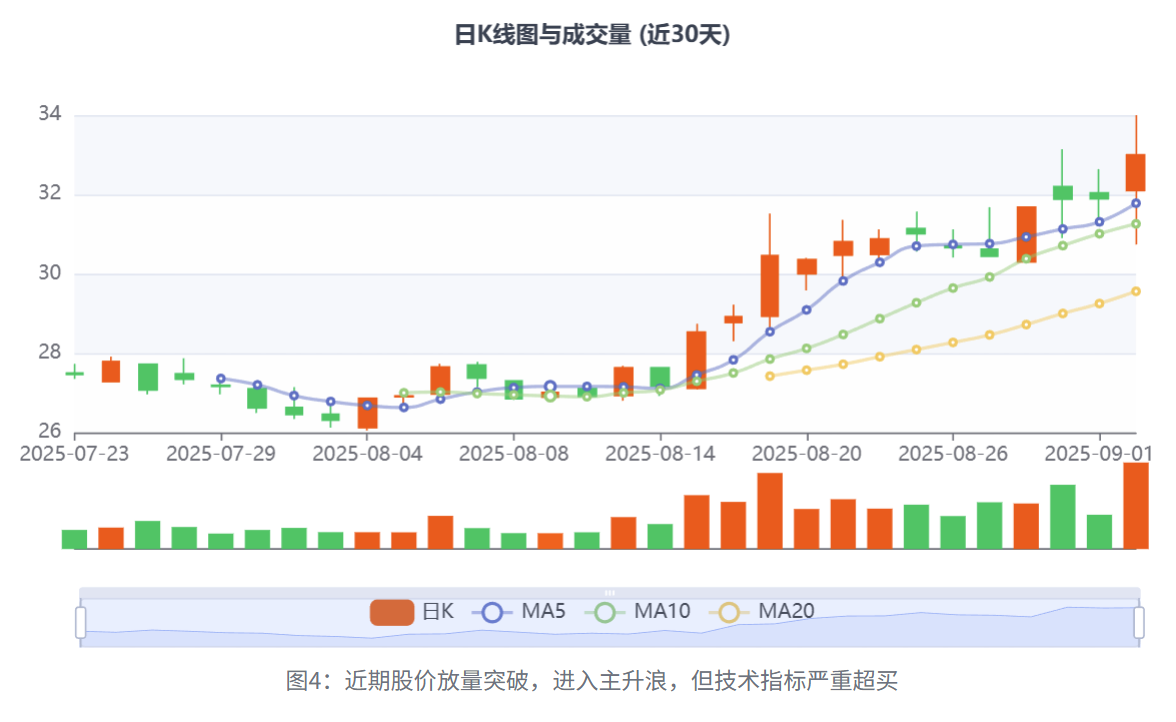Click the right handle of the zoom slider

1138,622
